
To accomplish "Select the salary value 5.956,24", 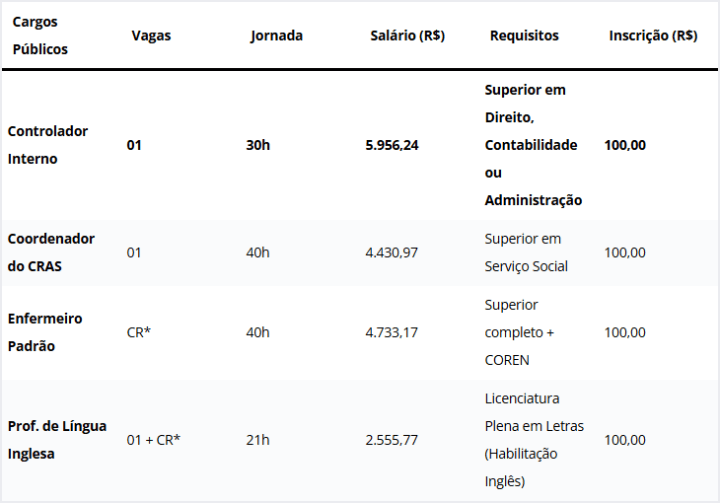I will point(392,145).
